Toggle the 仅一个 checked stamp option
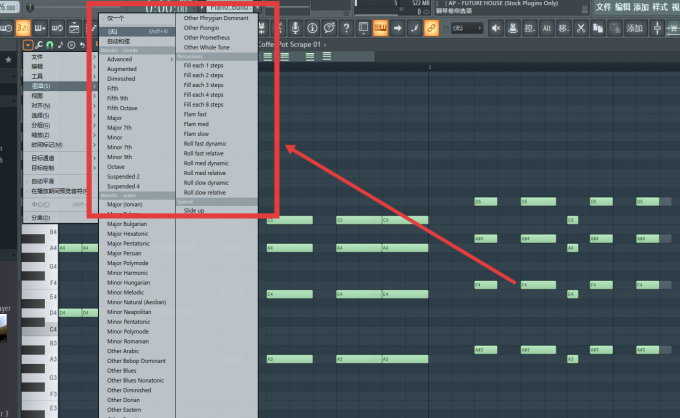The height and width of the screenshot is (418, 680). tap(137, 18)
